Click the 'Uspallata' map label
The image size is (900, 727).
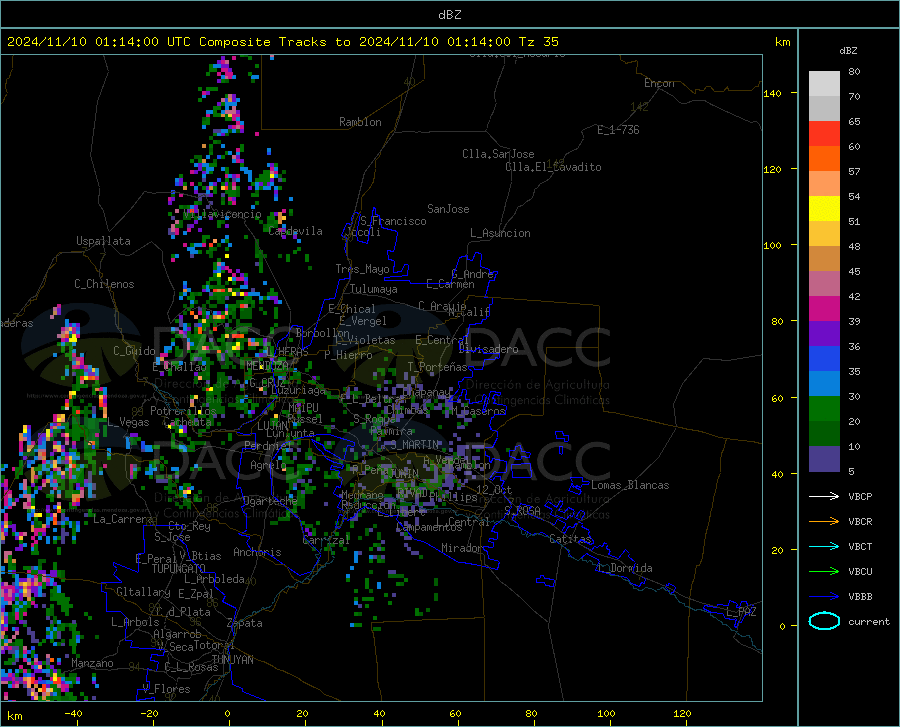point(103,241)
